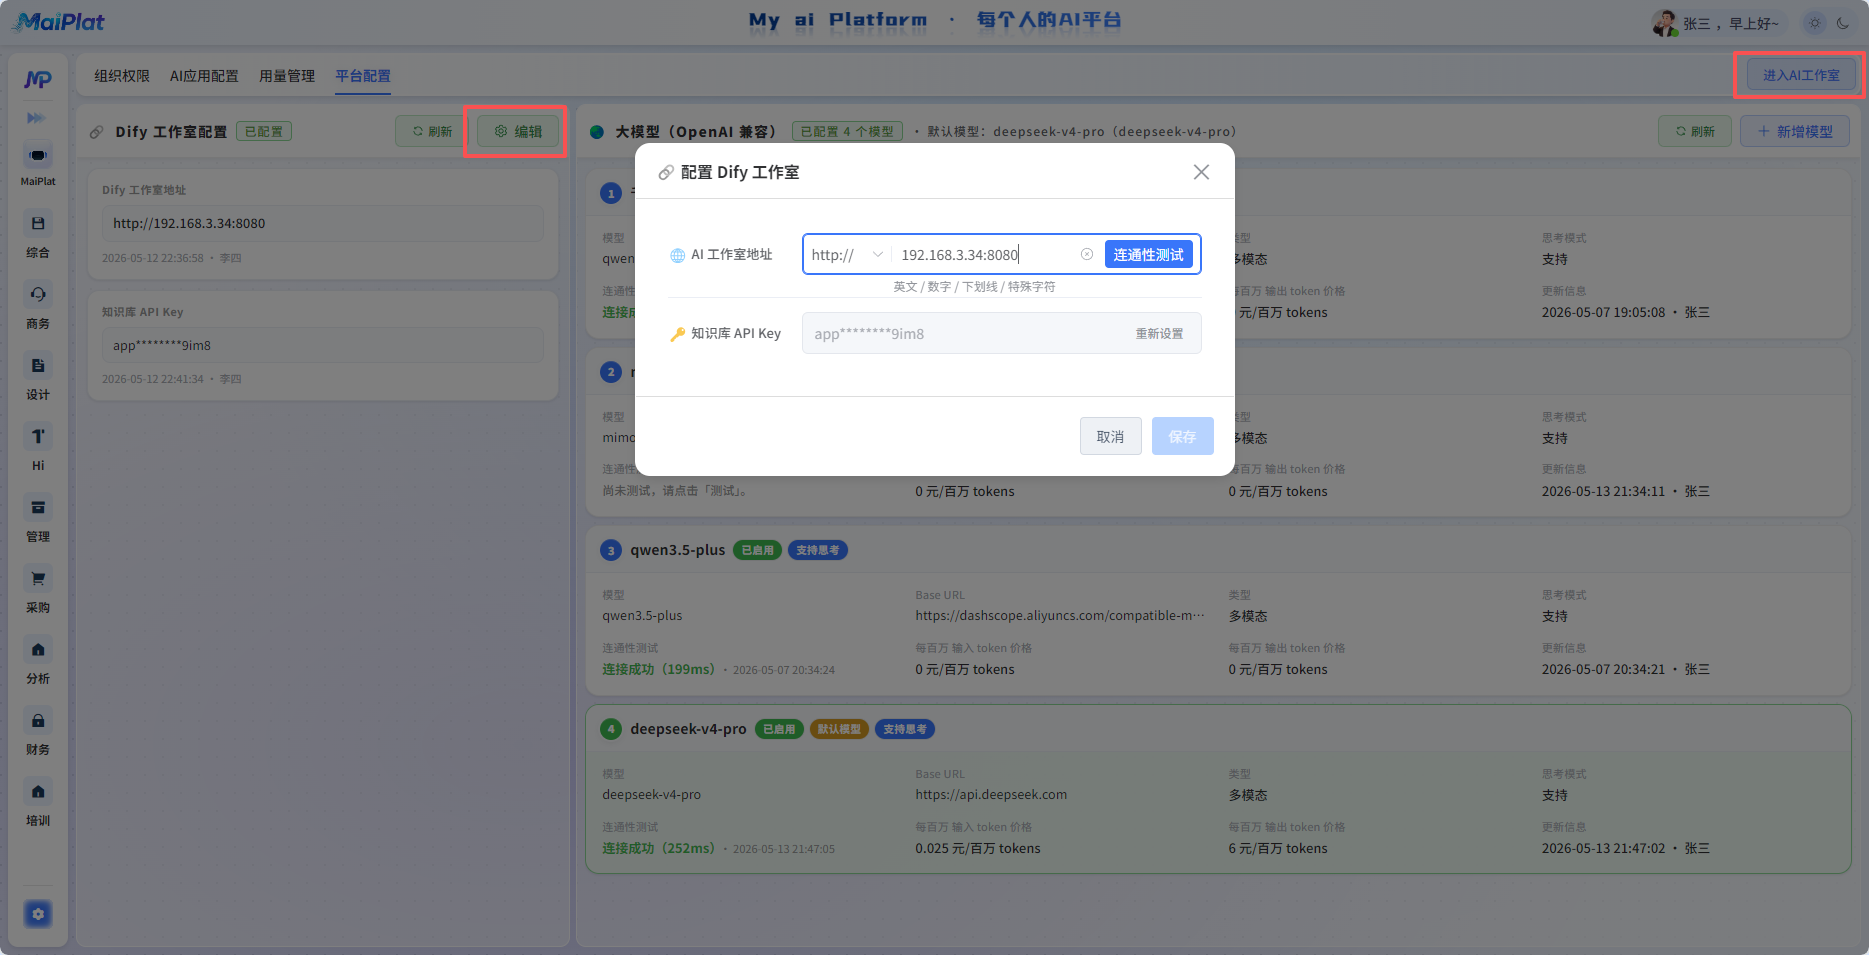
Task: Switch to 组织权限 tab
Action: (x=122, y=76)
